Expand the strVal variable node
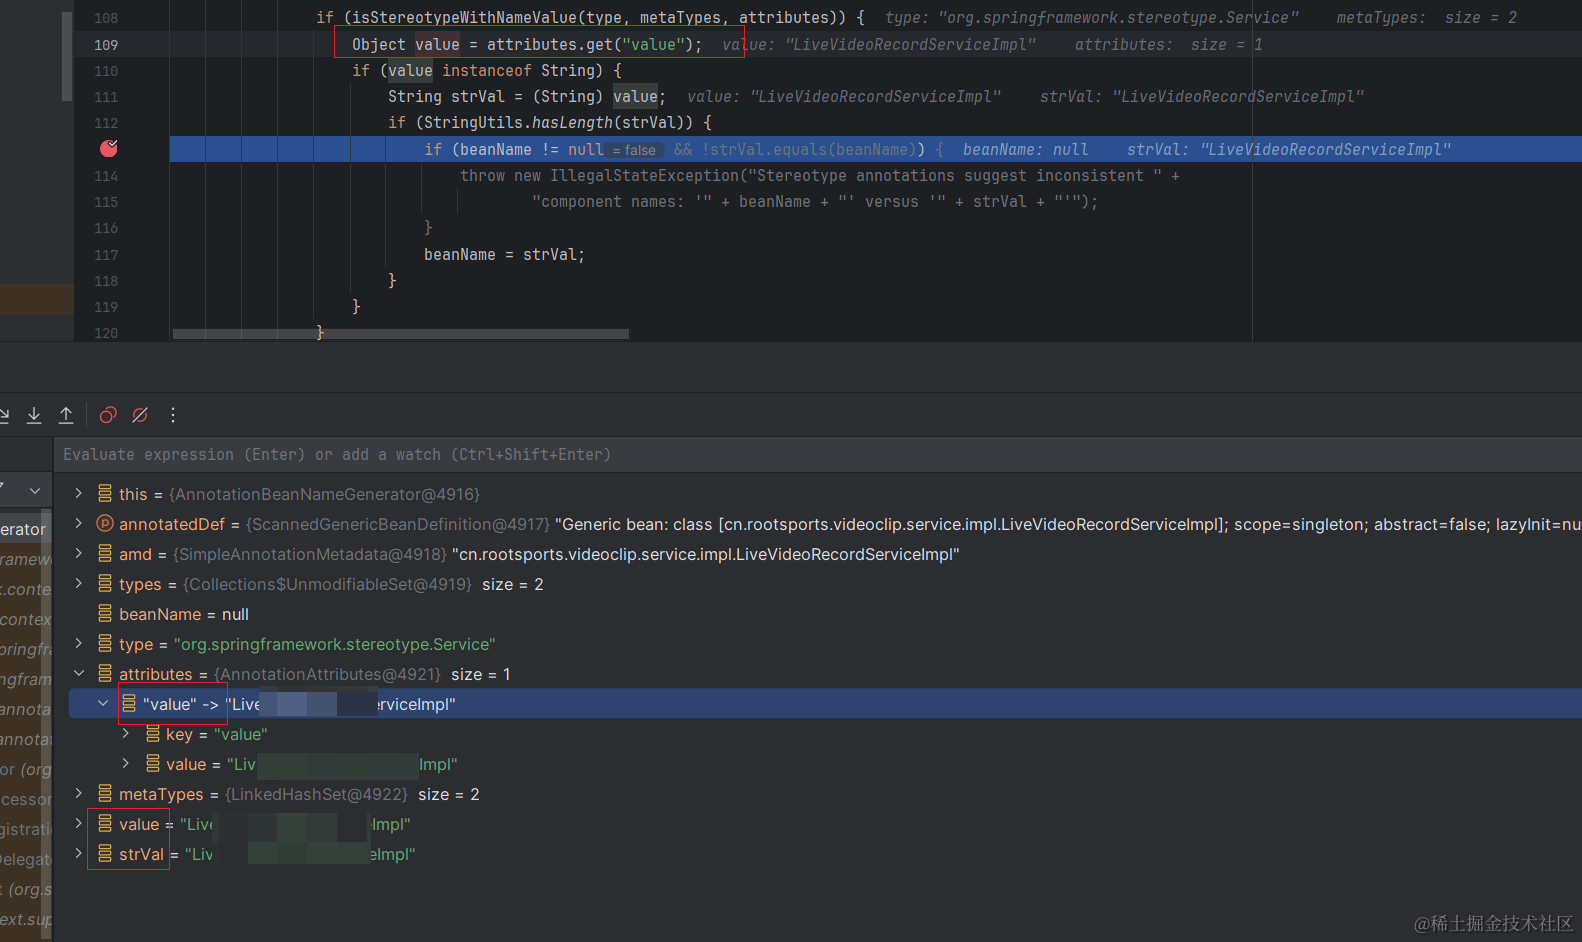The height and width of the screenshot is (942, 1582). pyautogui.click(x=79, y=854)
